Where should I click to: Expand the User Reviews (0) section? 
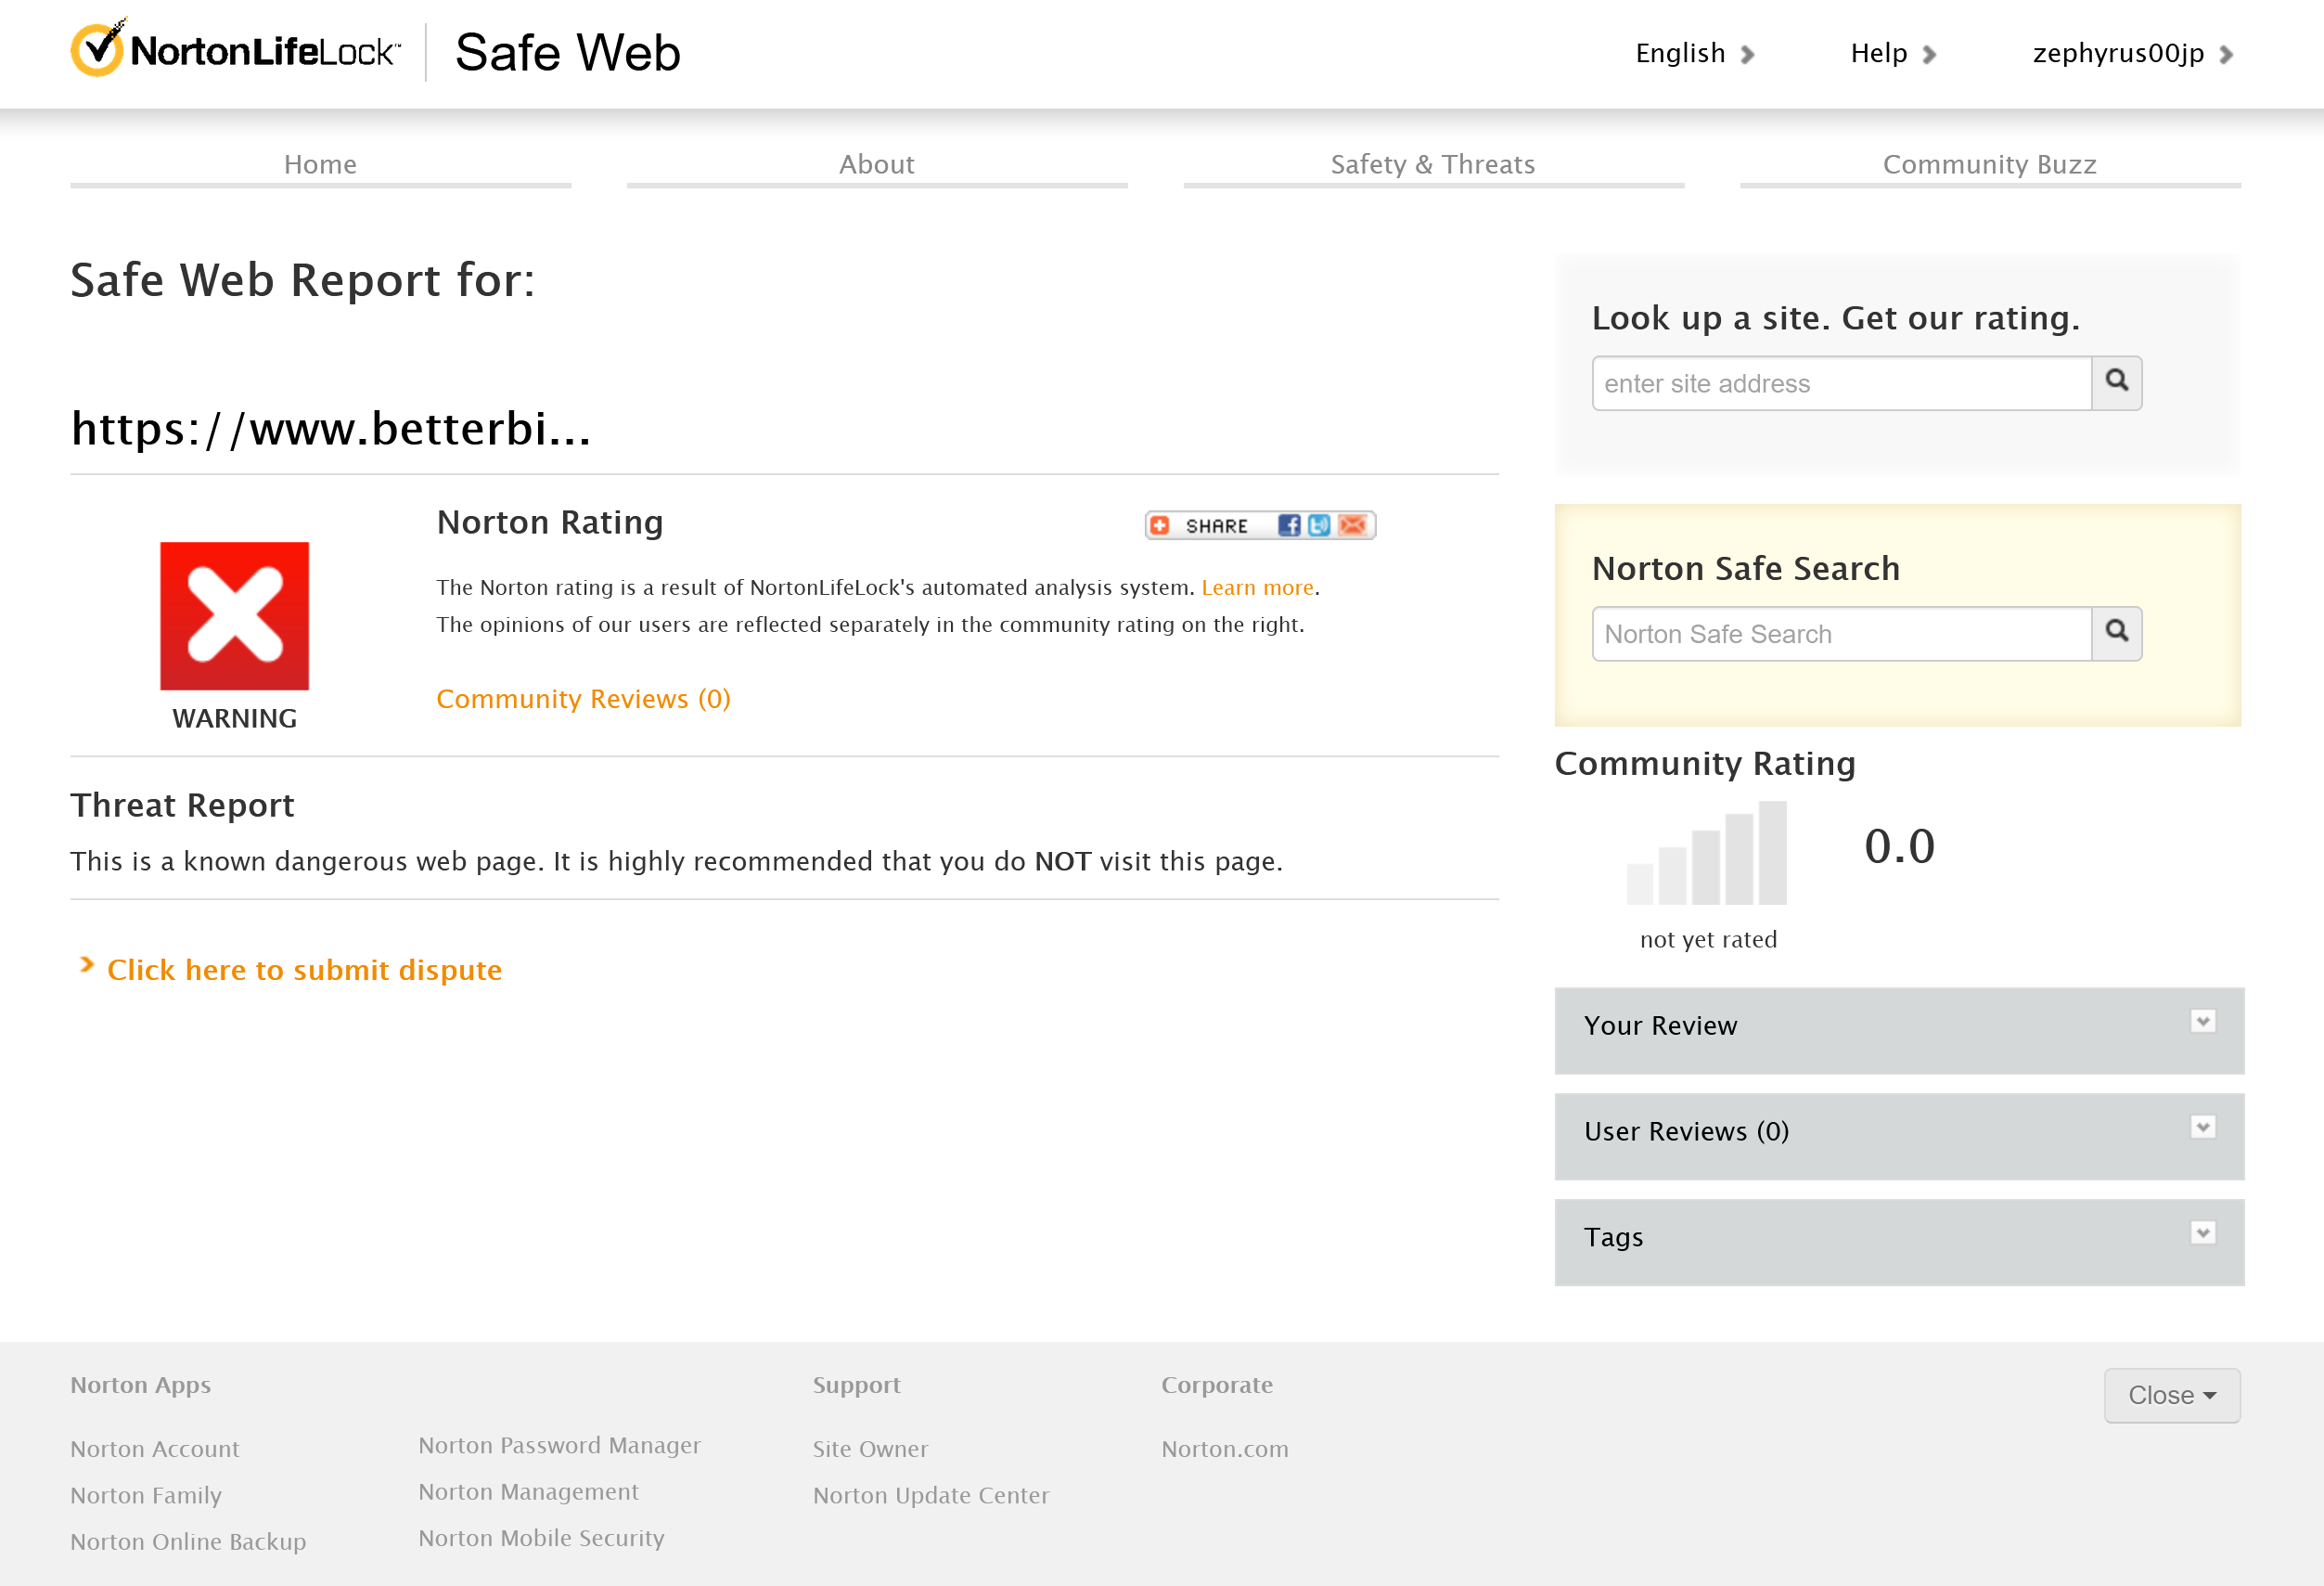click(2202, 1128)
